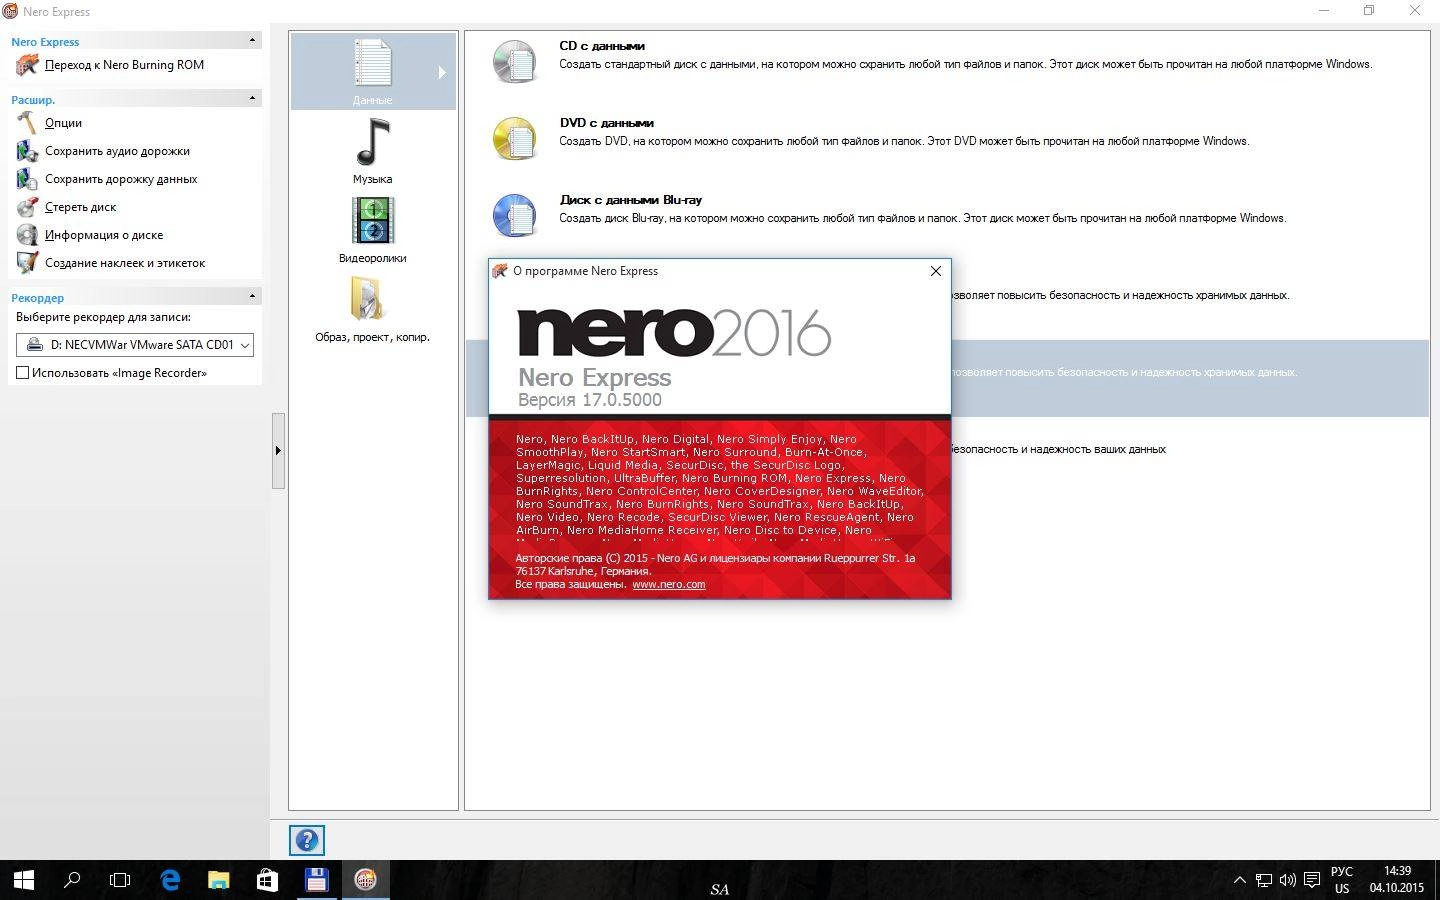Open taskbar search magnifier
This screenshot has width=1440, height=900.
pos(72,880)
